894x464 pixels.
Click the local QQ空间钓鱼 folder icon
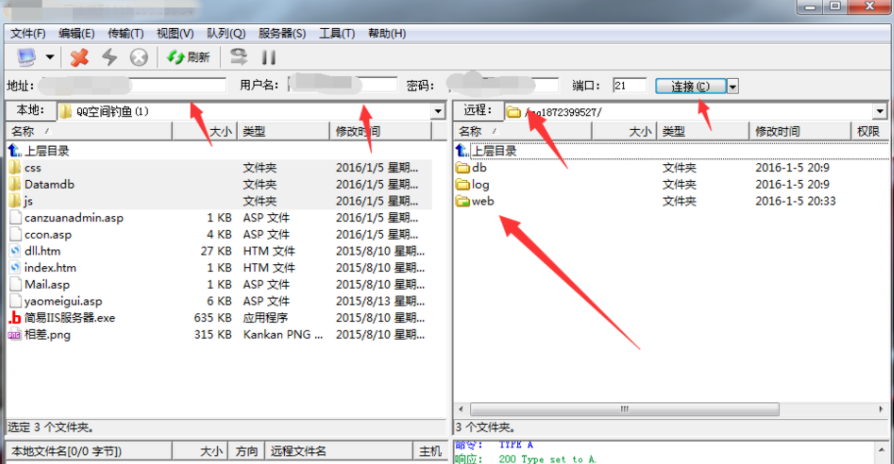point(66,111)
